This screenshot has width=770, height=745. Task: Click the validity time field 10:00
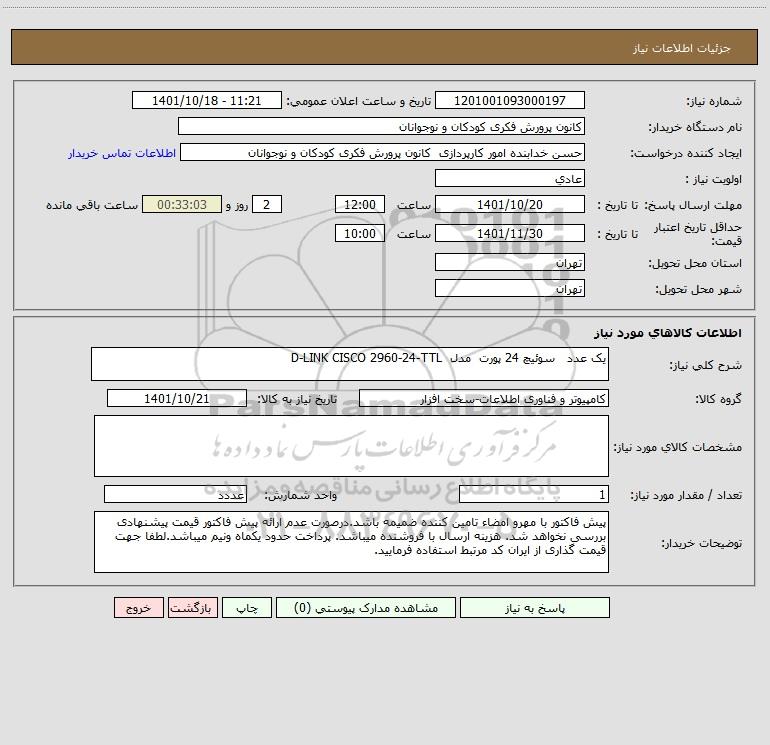tap(359, 234)
